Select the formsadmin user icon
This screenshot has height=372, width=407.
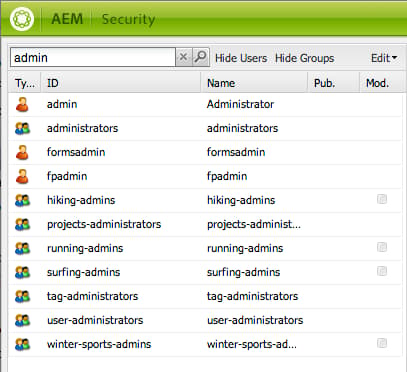(x=22, y=152)
